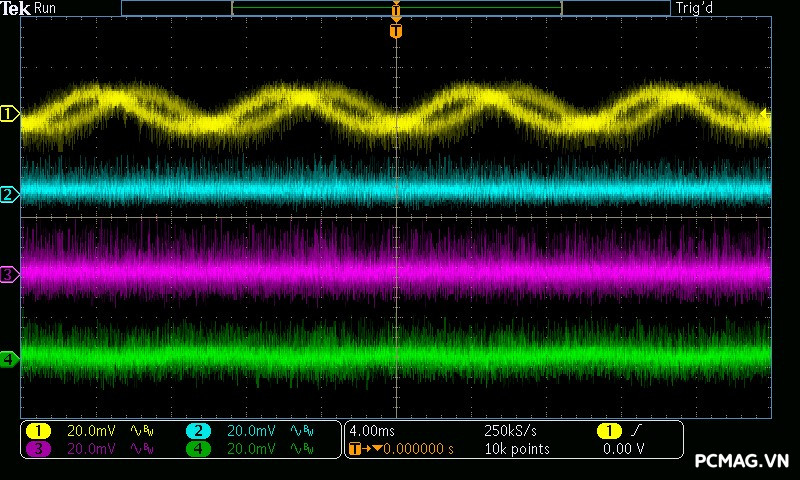Click the Tek logo
The height and width of the screenshot is (480, 800).
[x=17, y=8]
